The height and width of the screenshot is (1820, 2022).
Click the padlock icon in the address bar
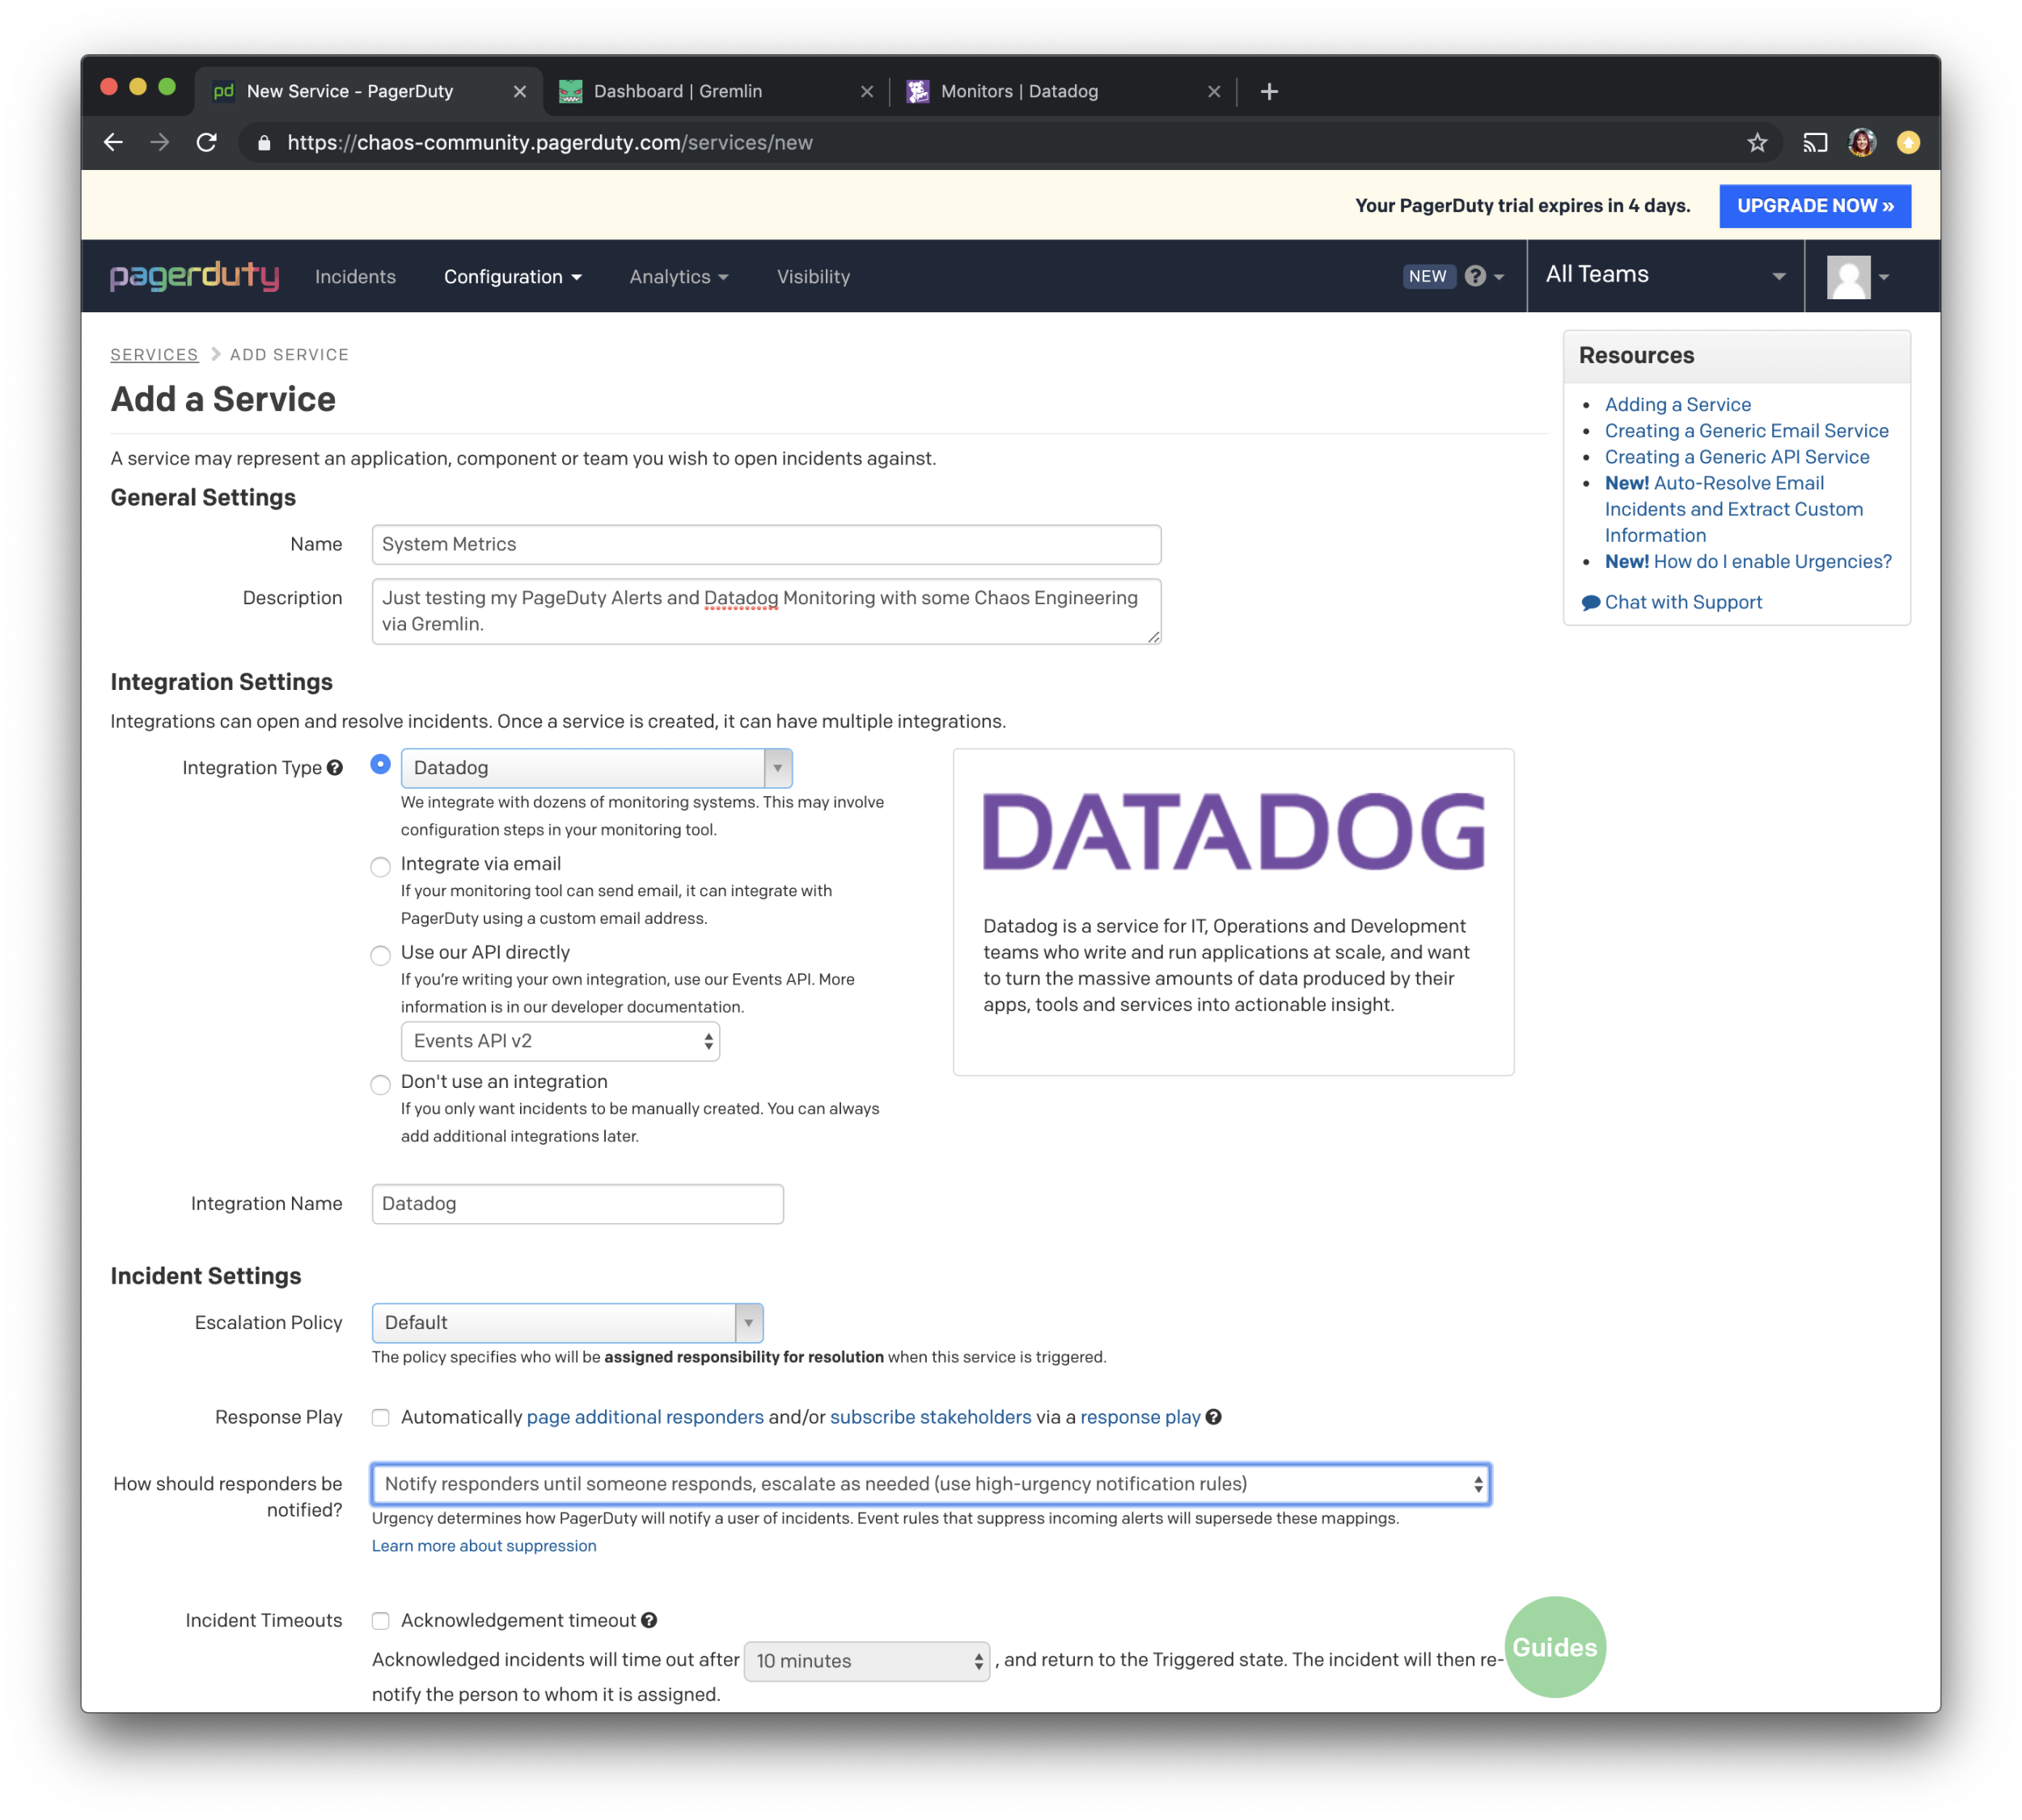coord(264,143)
